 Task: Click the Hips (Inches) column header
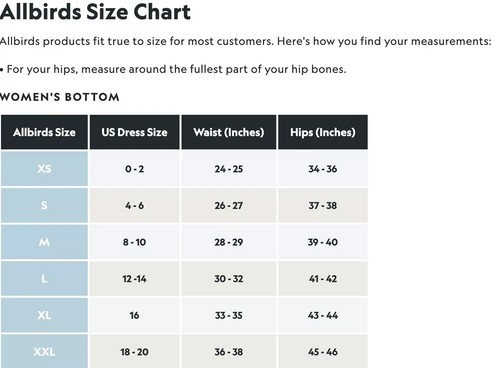coord(323,132)
